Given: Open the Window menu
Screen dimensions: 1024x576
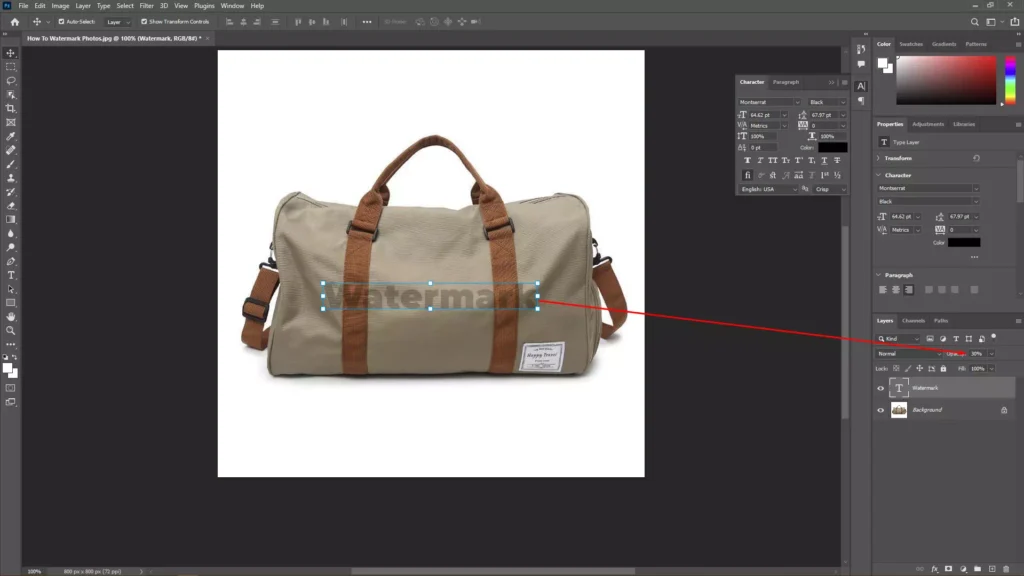Looking at the screenshot, I should pos(232,6).
